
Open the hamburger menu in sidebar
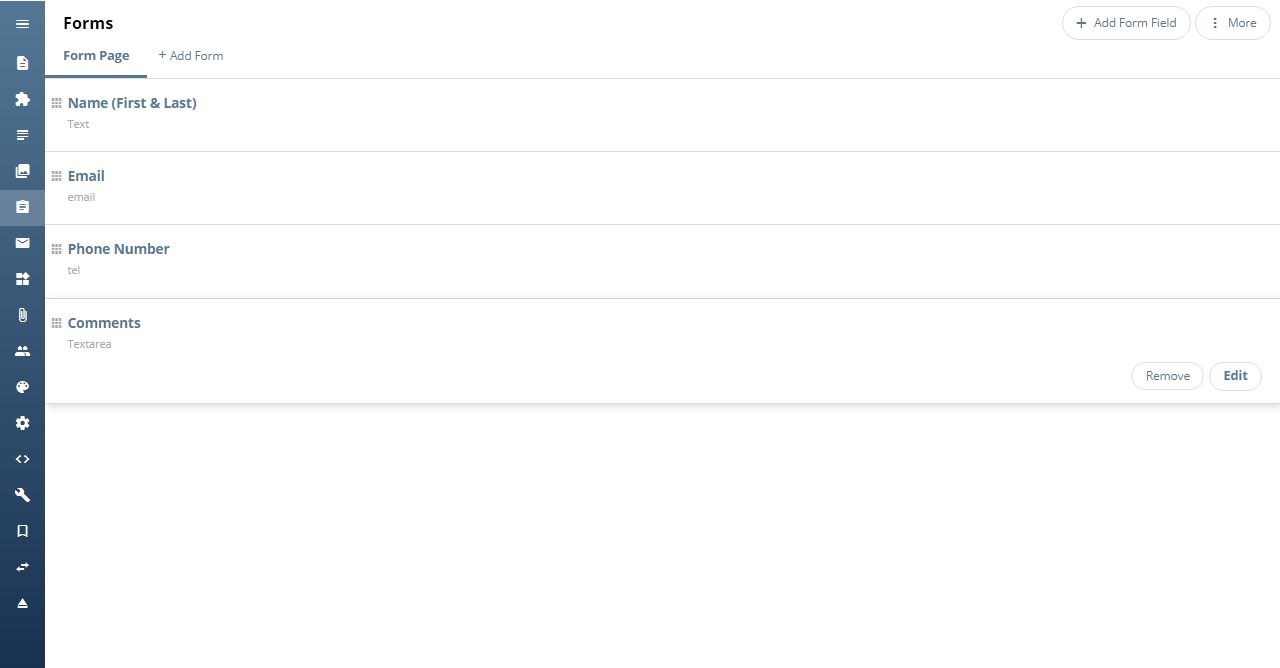click(22, 24)
